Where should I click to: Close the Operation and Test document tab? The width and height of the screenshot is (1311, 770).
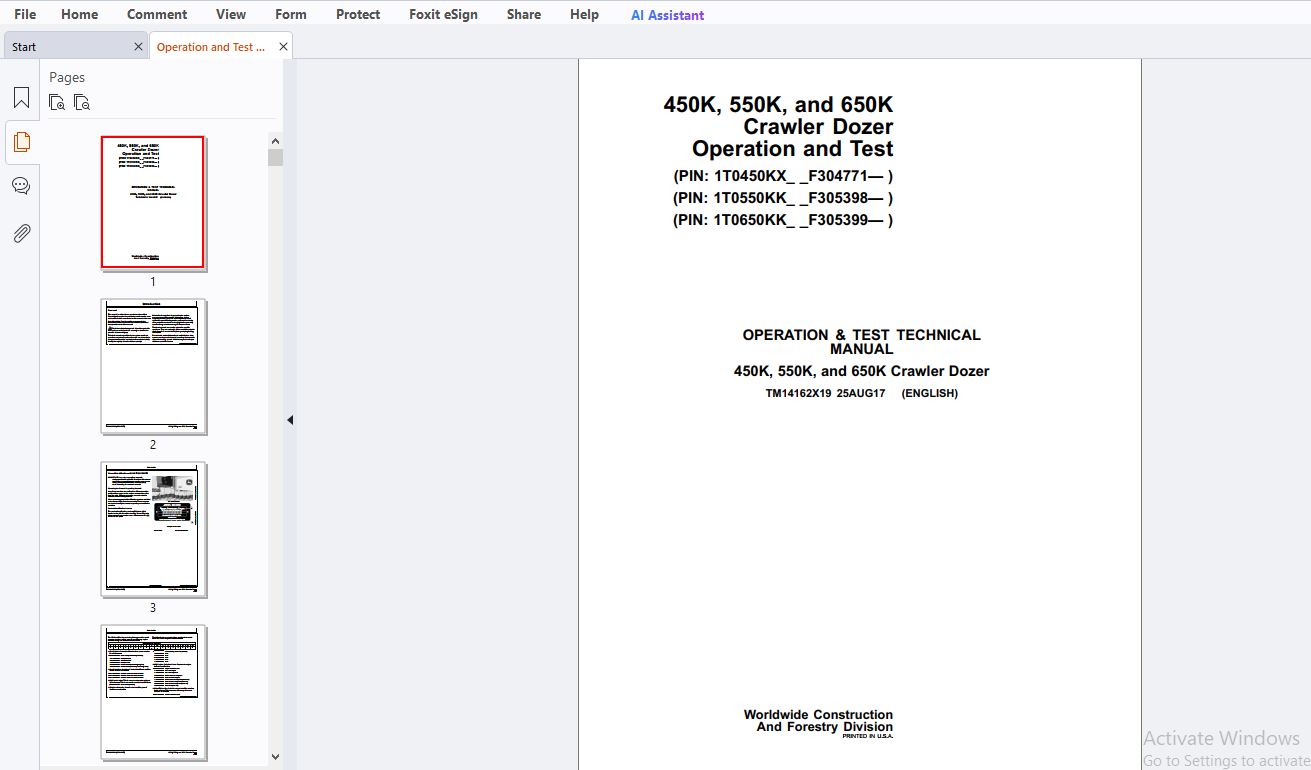click(x=283, y=47)
